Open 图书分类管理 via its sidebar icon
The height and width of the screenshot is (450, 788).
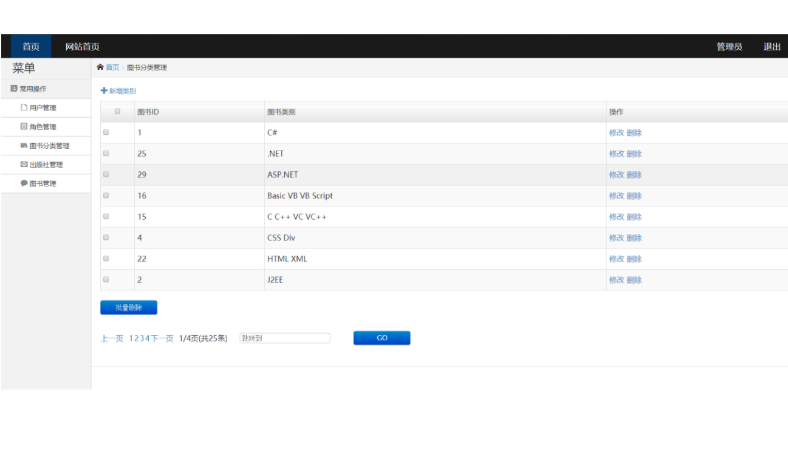click(24, 145)
